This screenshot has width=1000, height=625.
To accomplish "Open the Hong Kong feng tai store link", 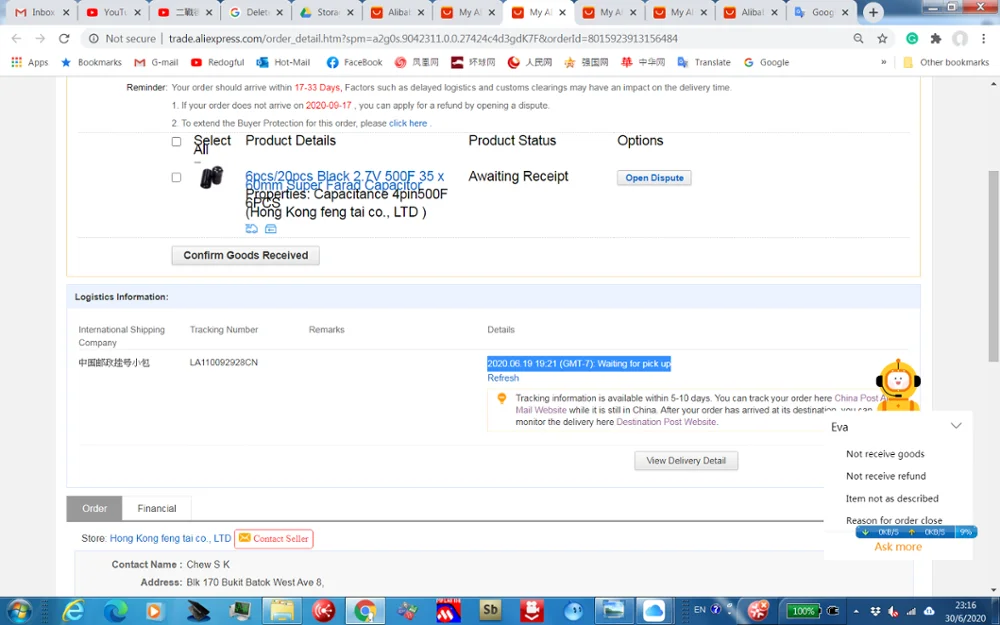I will pyautogui.click(x=170, y=538).
